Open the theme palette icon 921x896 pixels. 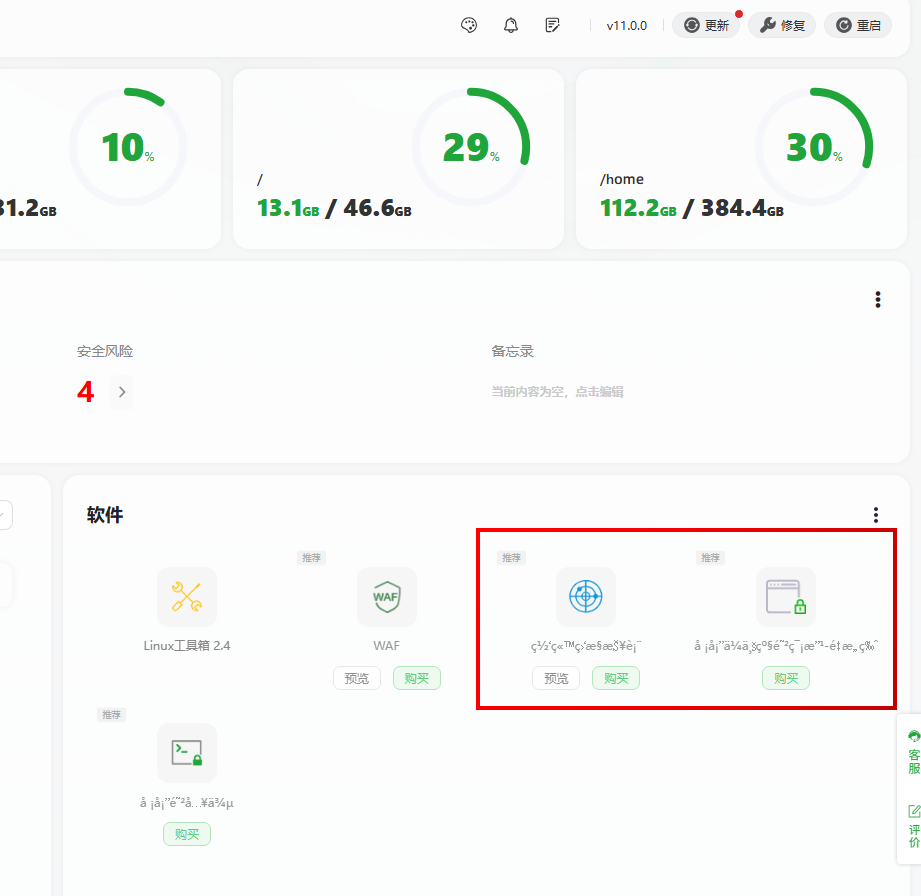pos(469,25)
